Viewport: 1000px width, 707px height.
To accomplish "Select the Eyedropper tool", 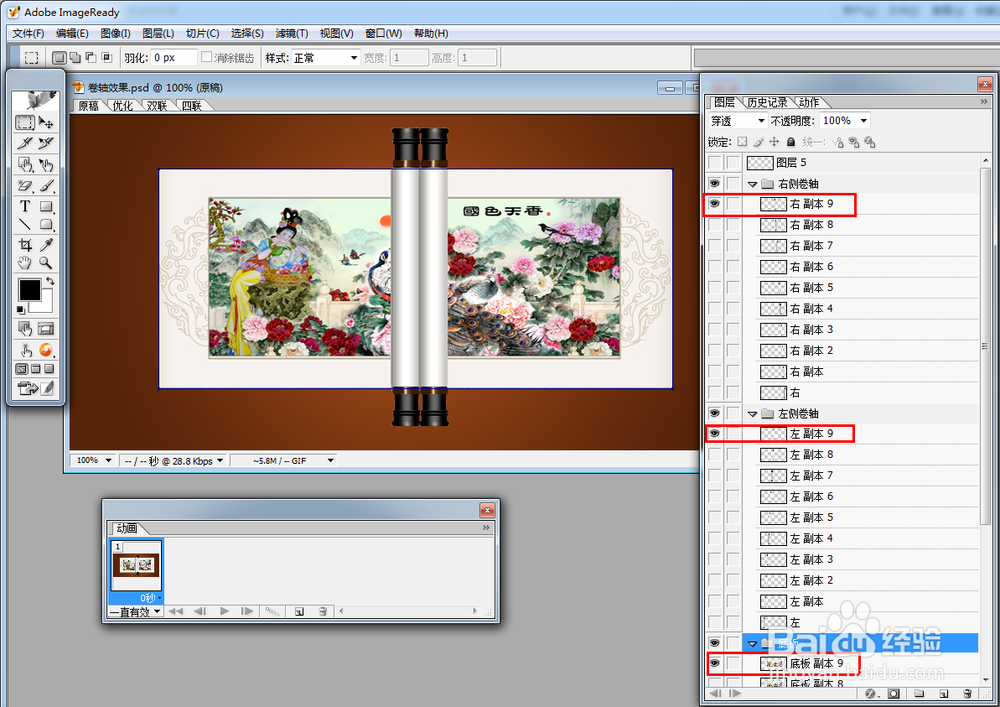I will click(x=46, y=245).
